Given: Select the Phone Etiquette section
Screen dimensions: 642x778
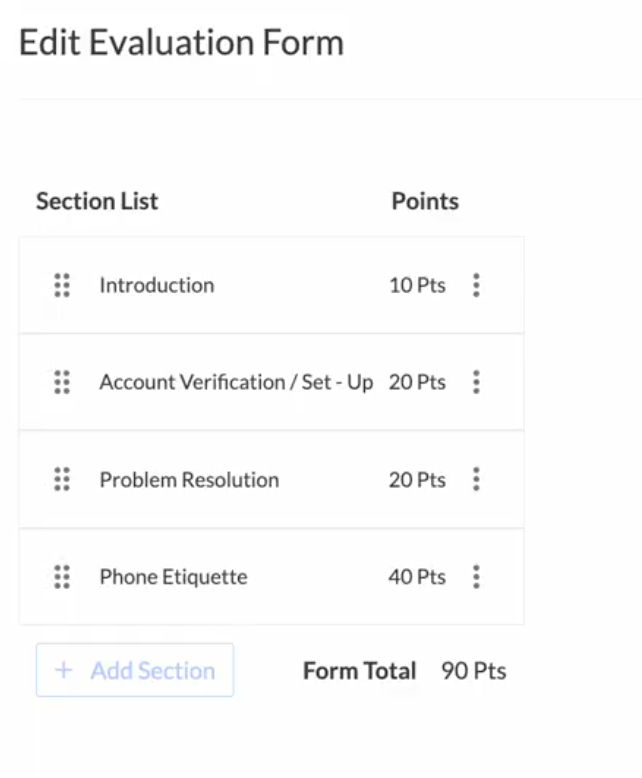Looking at the screenshot, I should click(173, 577).
